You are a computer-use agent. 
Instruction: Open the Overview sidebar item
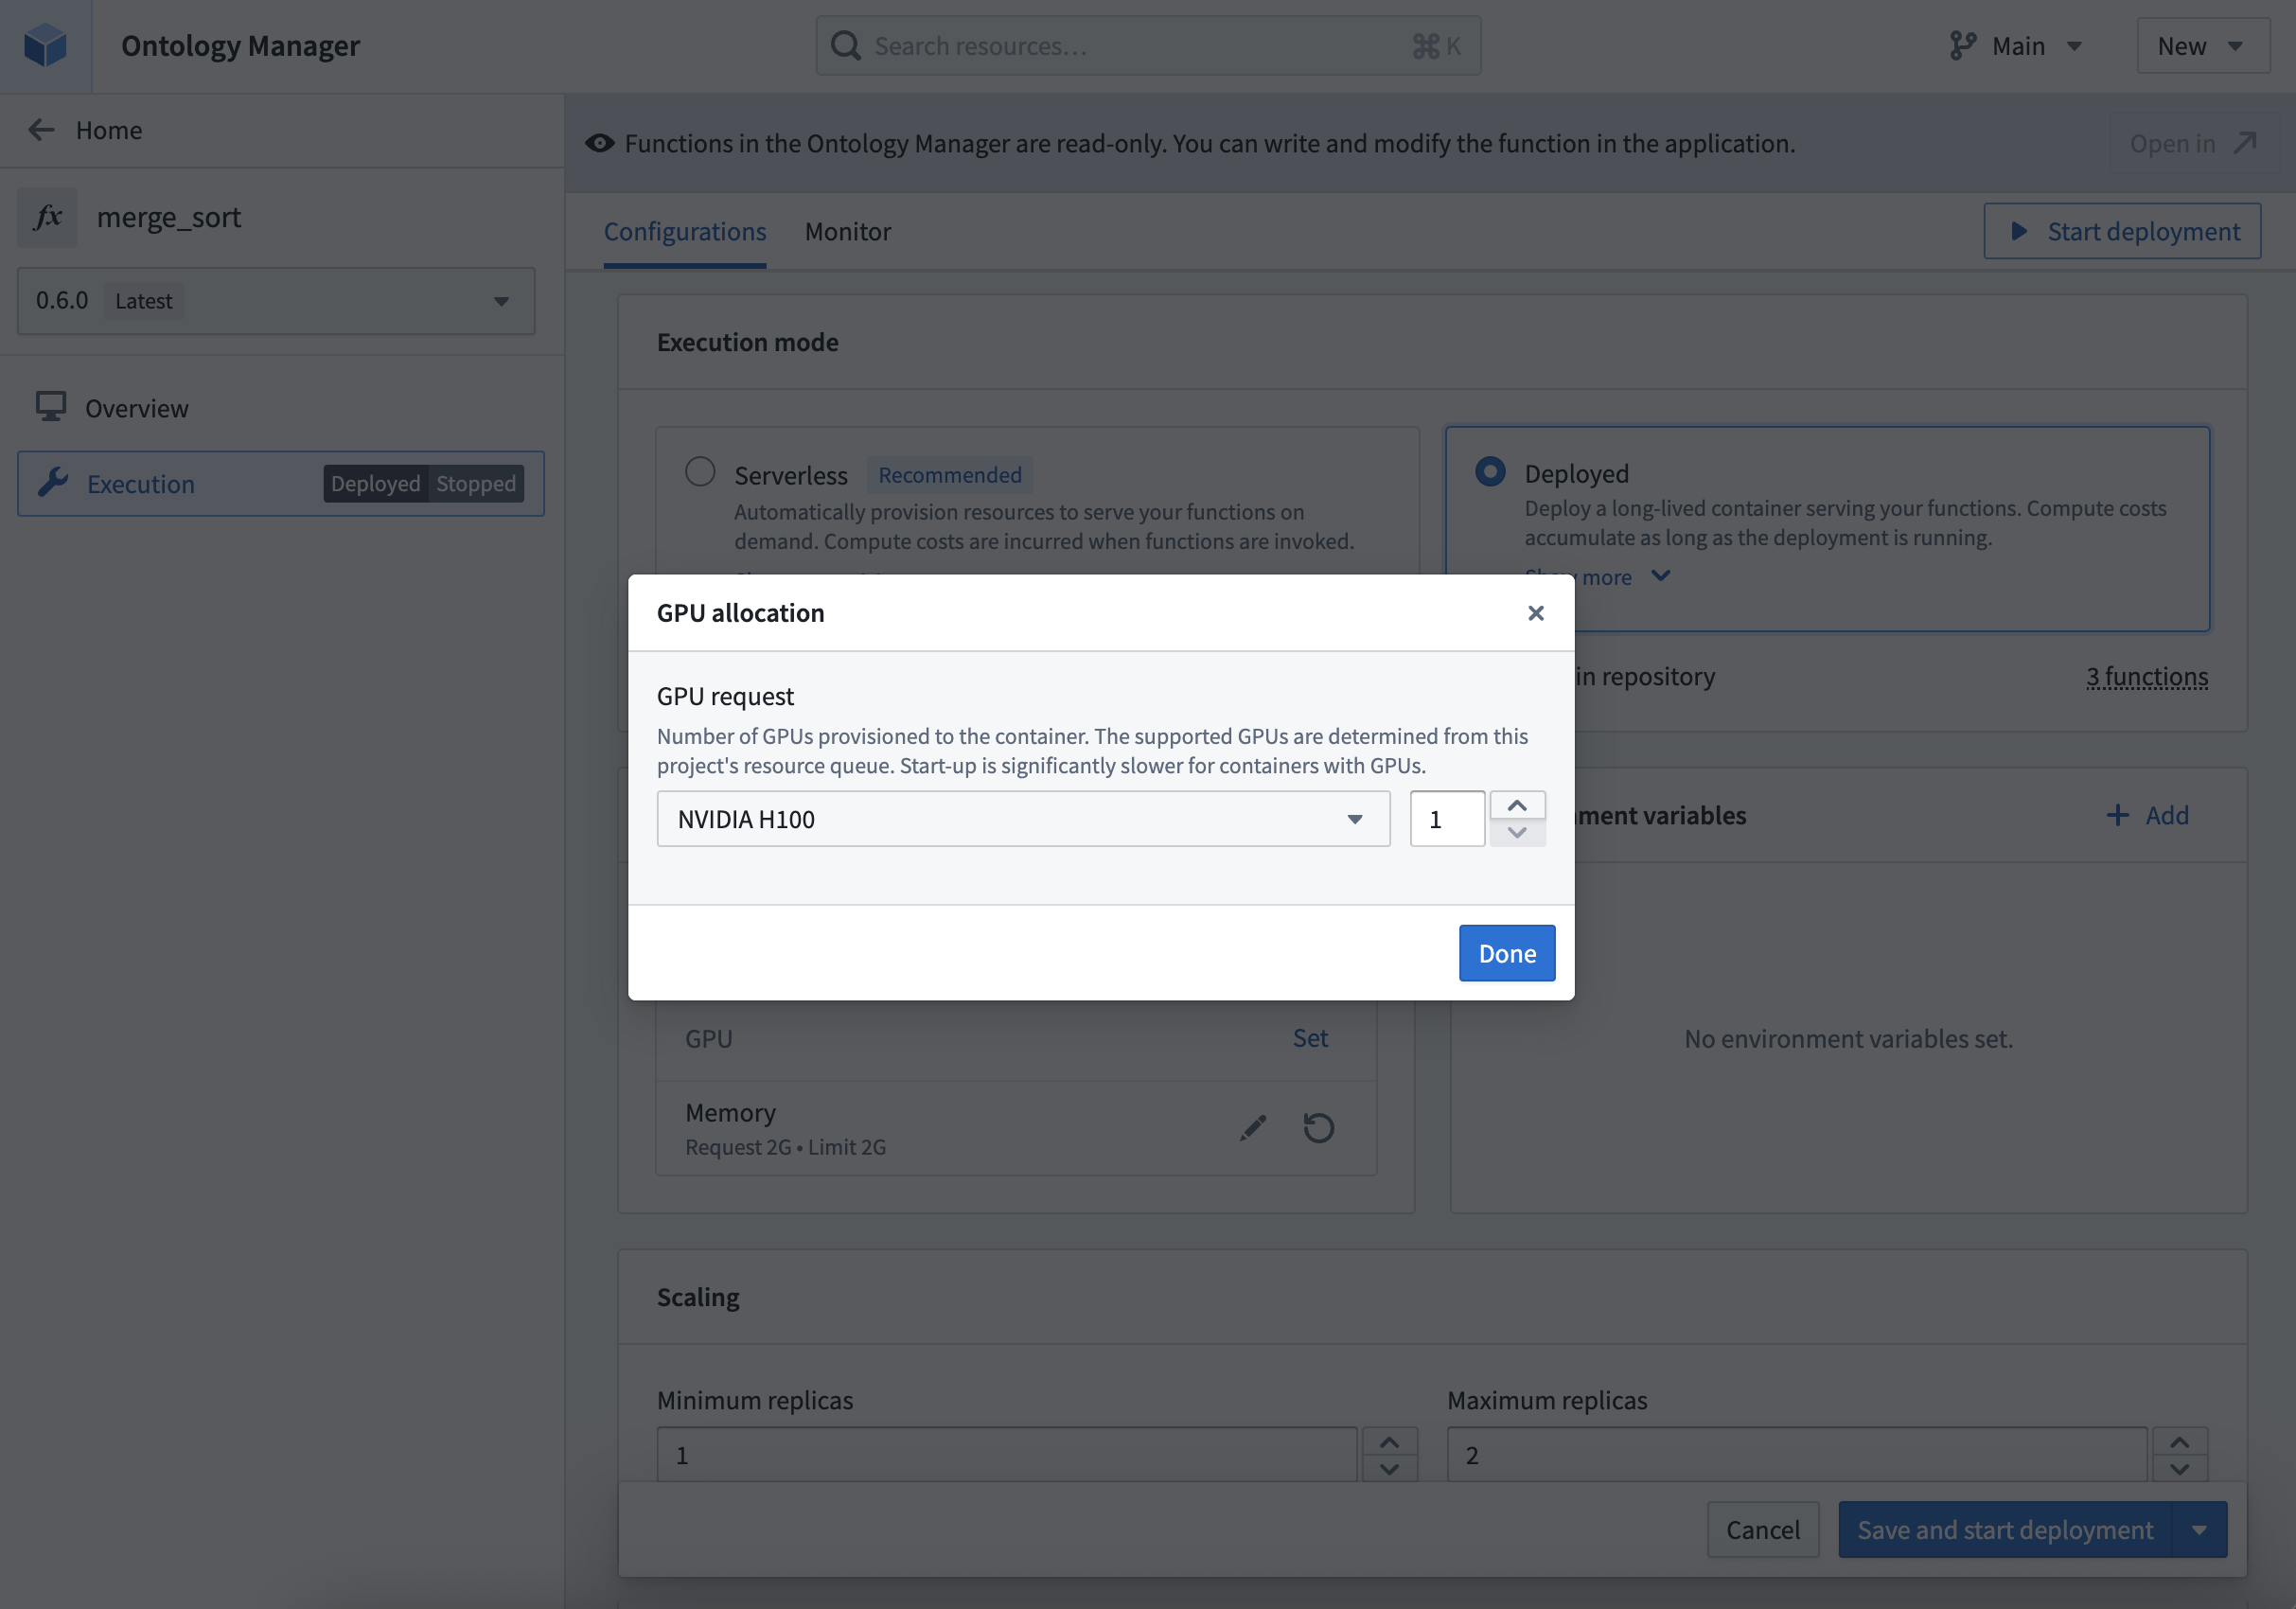(136, 408)
